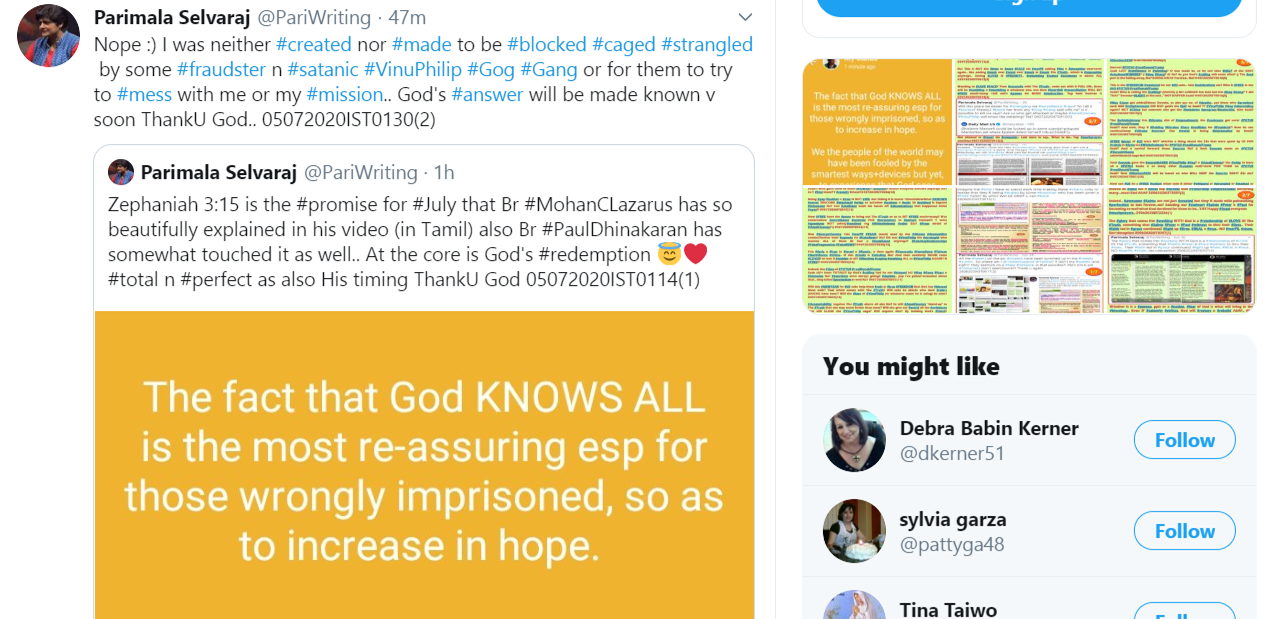Open Tina Taiwo's profile picture
This screenshot has height=619, width=1271.
pos(854,605)
